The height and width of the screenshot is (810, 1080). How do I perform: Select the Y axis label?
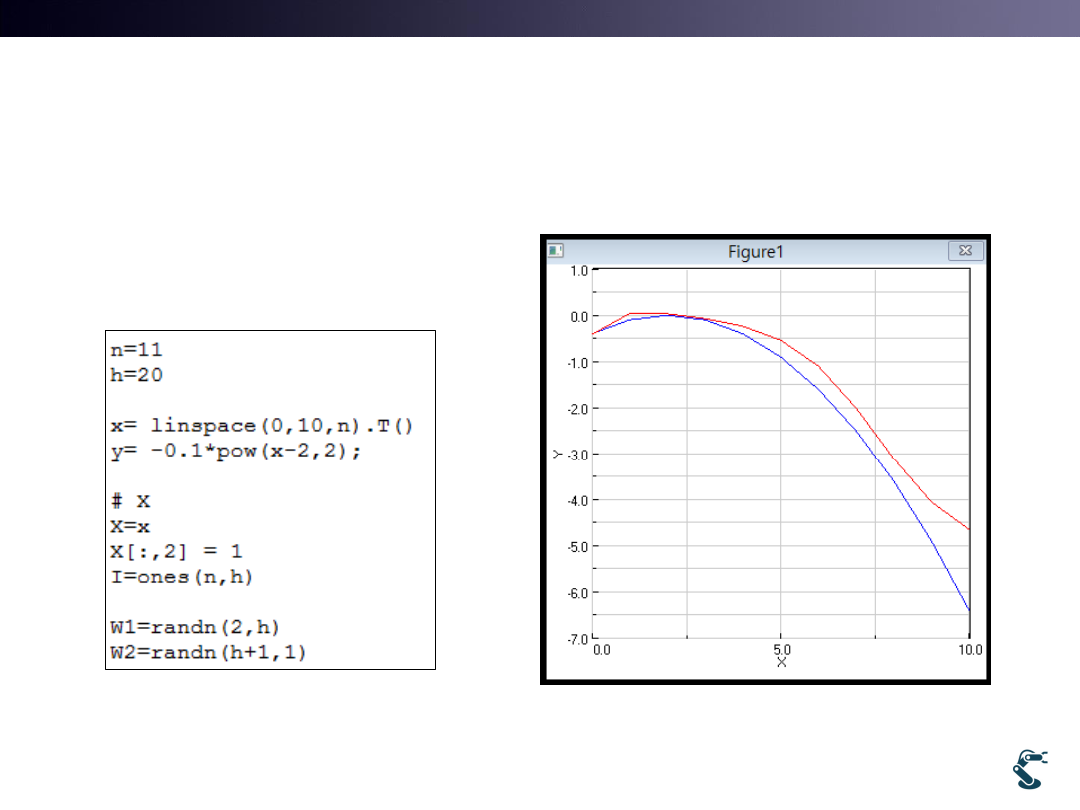(558, 453)
